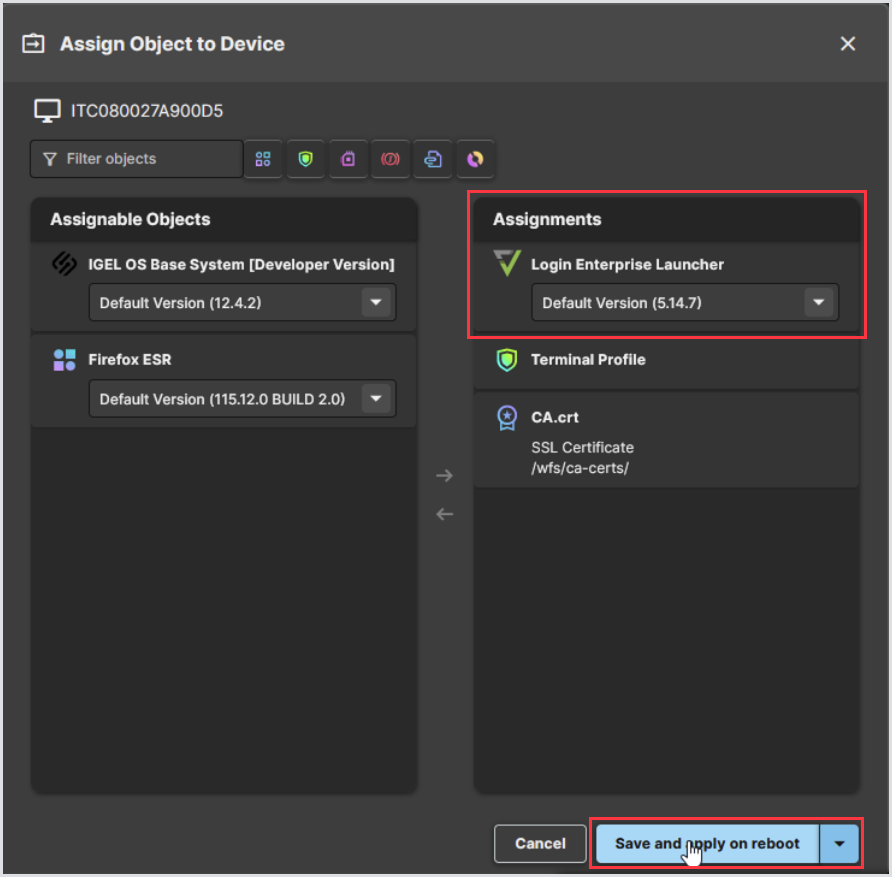Click the Login Enterprise Launcher checkmark icon
This screenshot has height=877, width=892.
(x=508, y=265)
